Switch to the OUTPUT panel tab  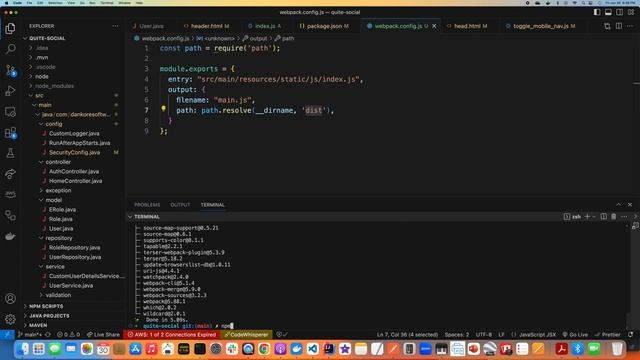point(180,204)
